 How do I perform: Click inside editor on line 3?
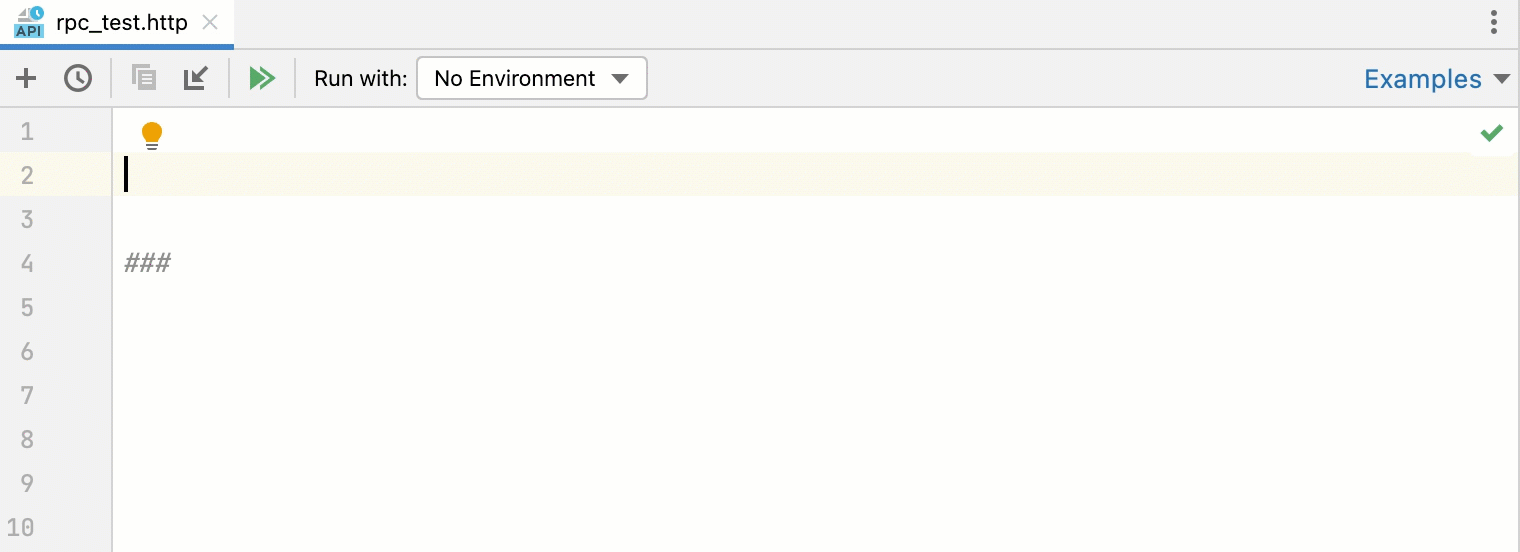pyautogui.click(x=816, y=219)
